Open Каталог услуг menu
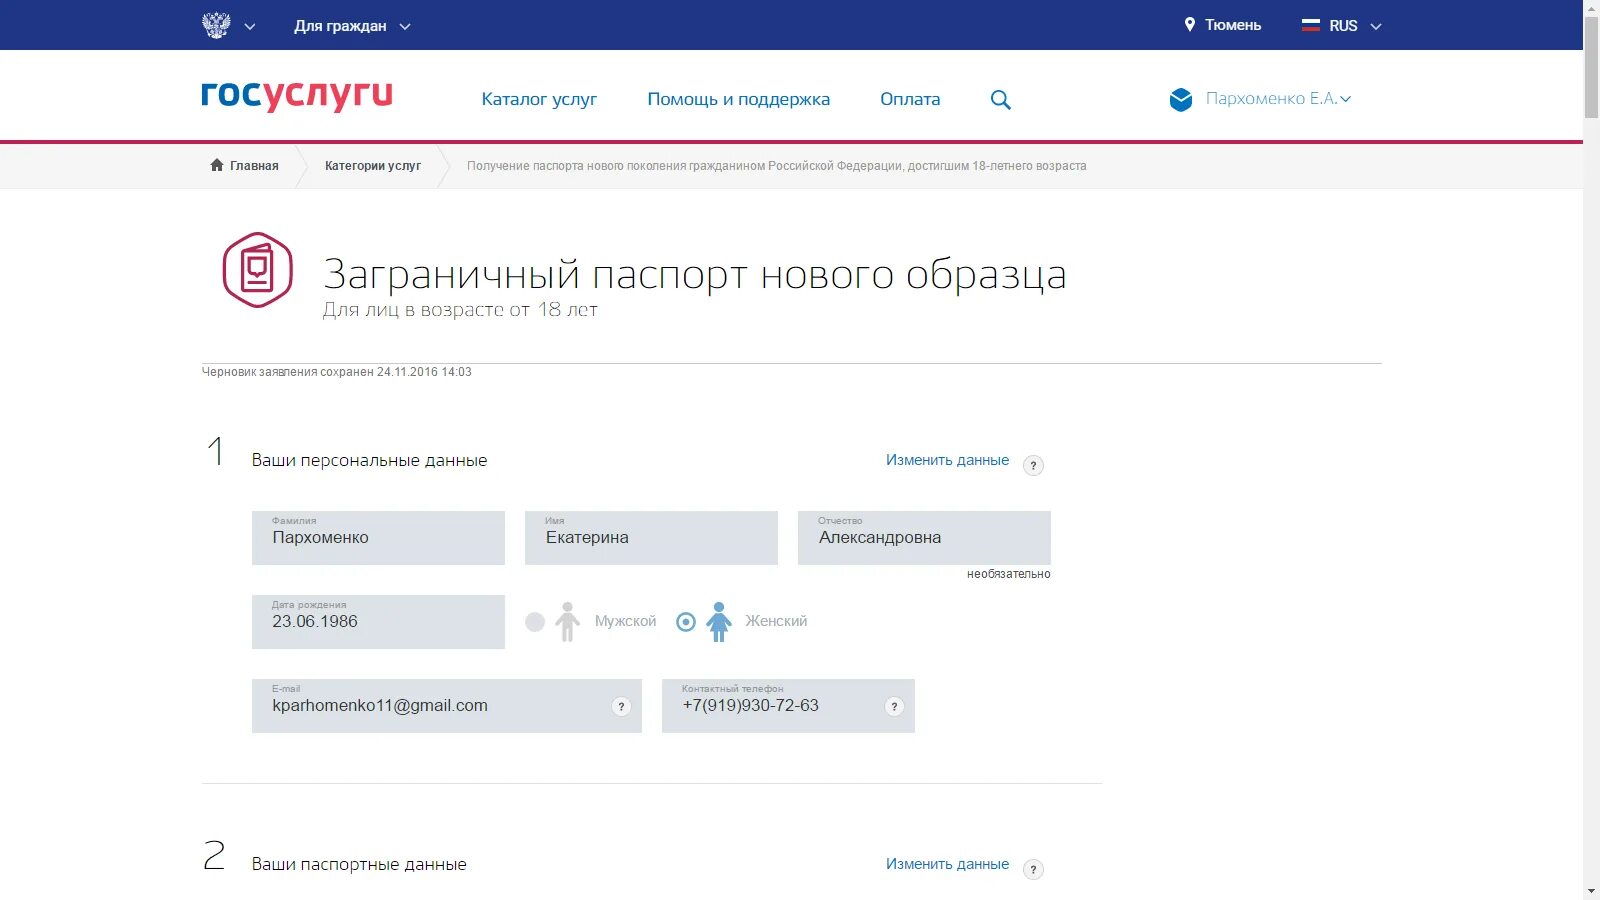 click(x=539, y=99)
